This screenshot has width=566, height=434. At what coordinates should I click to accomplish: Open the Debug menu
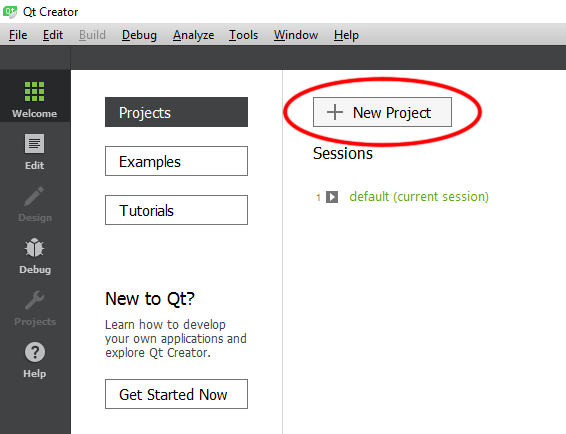(139, 35)
